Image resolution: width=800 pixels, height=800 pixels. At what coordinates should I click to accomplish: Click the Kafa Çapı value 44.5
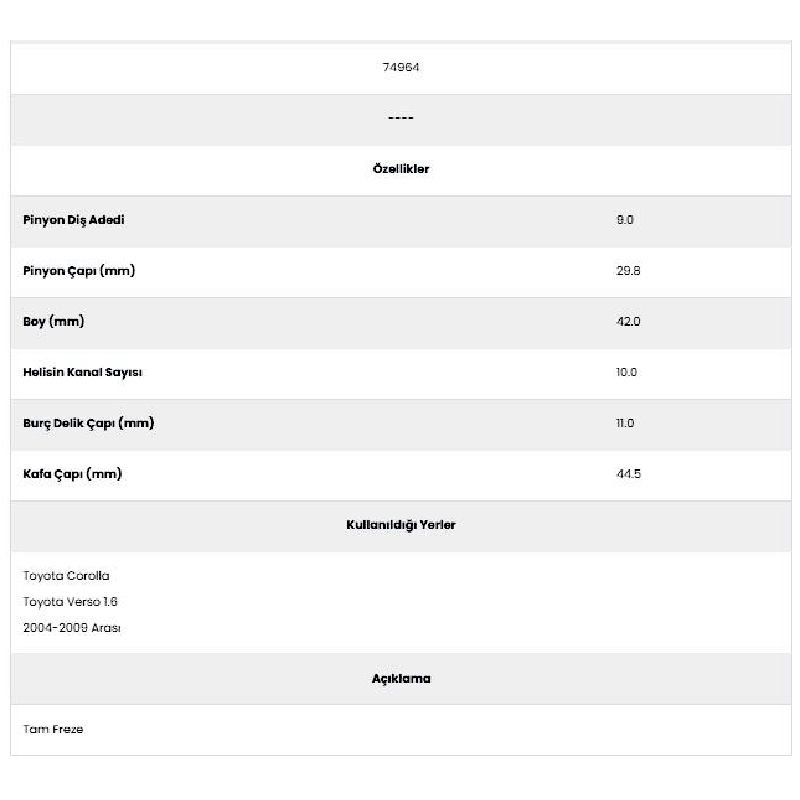pyautogui.click(x=628, y=474)
